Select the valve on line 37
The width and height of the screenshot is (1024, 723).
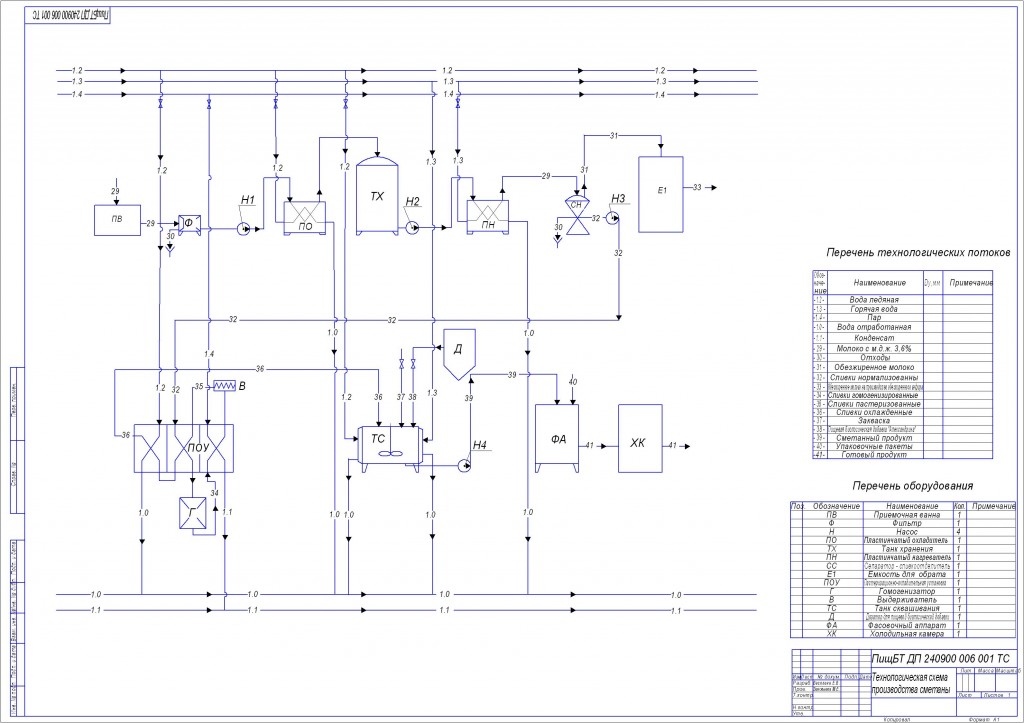pos(401,362)
